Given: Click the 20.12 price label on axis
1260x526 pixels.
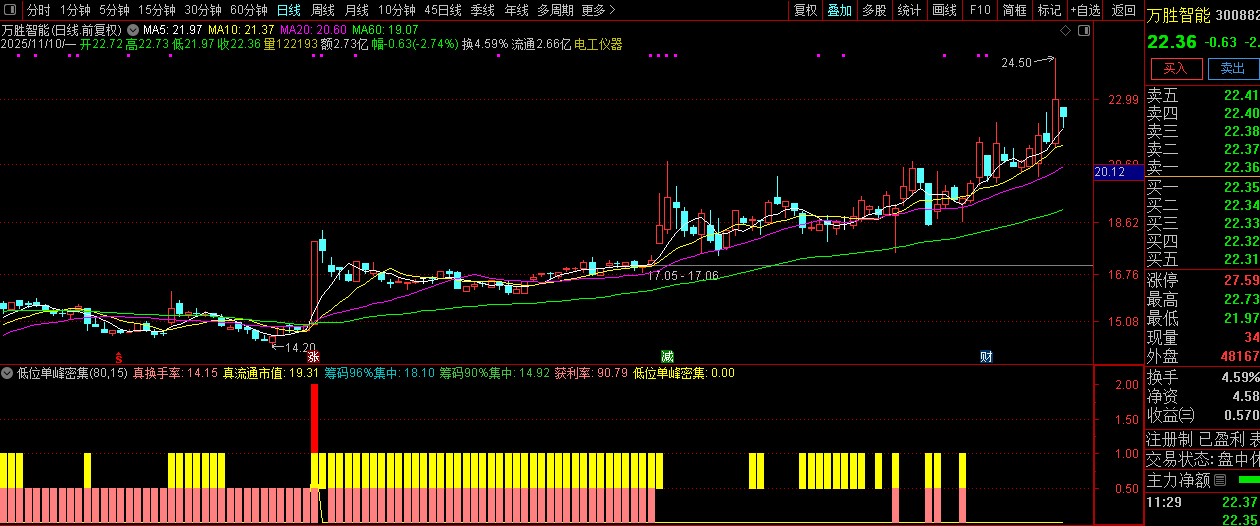Looking at the screenshot, I should point(1110,172).
